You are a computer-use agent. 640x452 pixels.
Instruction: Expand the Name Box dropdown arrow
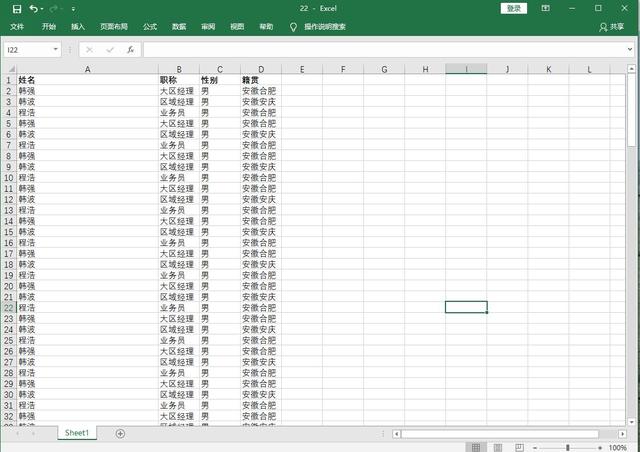56,50
